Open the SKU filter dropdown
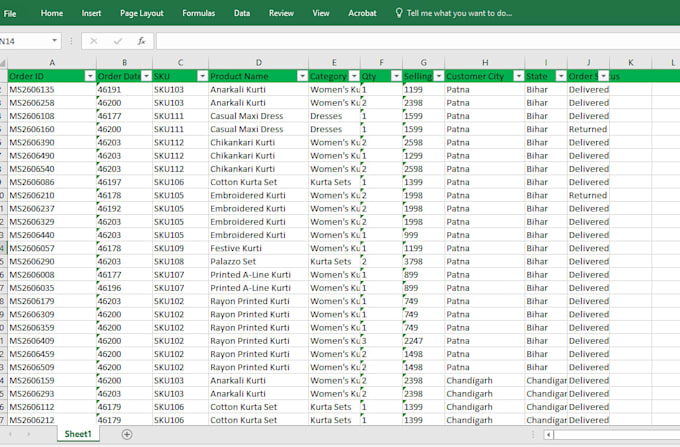The image size is (680, 447). click(203, 76)
